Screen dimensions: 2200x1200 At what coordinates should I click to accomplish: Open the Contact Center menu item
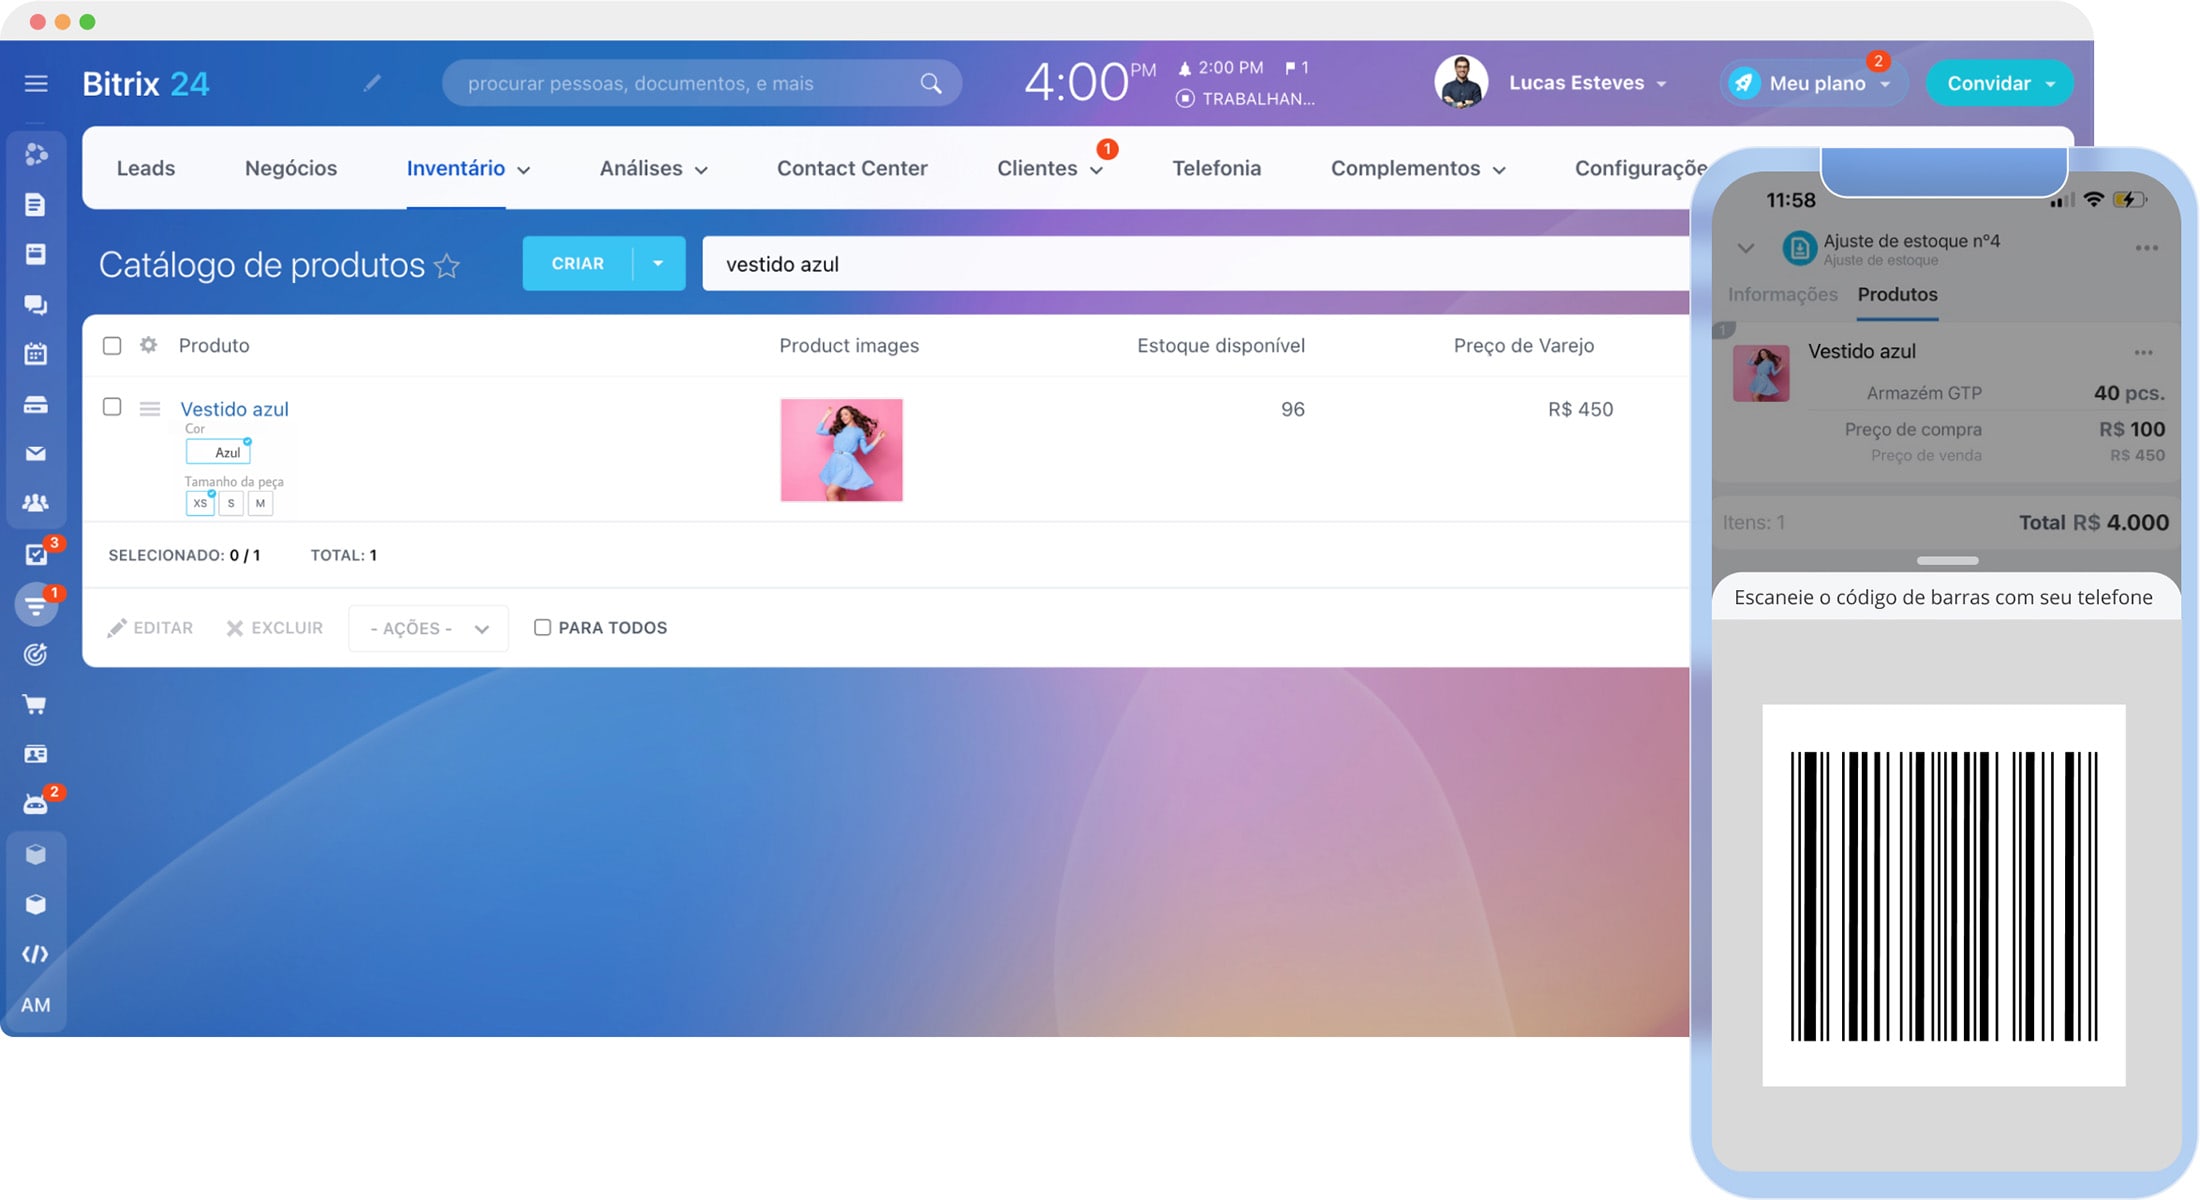coord(851,168)
